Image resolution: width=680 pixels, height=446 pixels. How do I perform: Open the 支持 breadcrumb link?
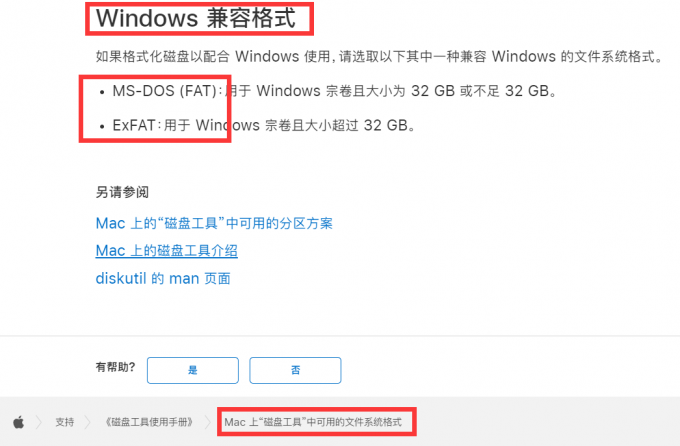(x=65, y=422)
